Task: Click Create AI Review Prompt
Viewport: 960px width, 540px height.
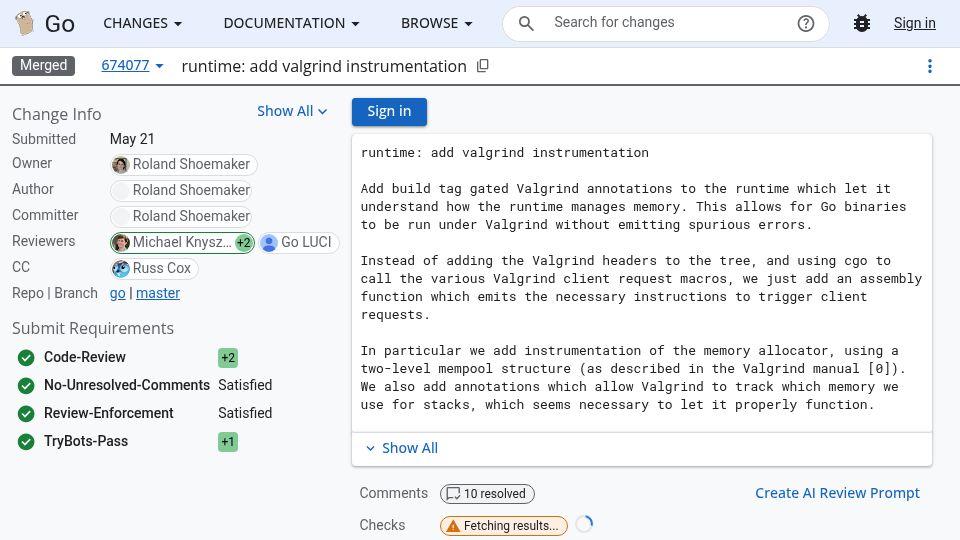Action: [837, 493]
